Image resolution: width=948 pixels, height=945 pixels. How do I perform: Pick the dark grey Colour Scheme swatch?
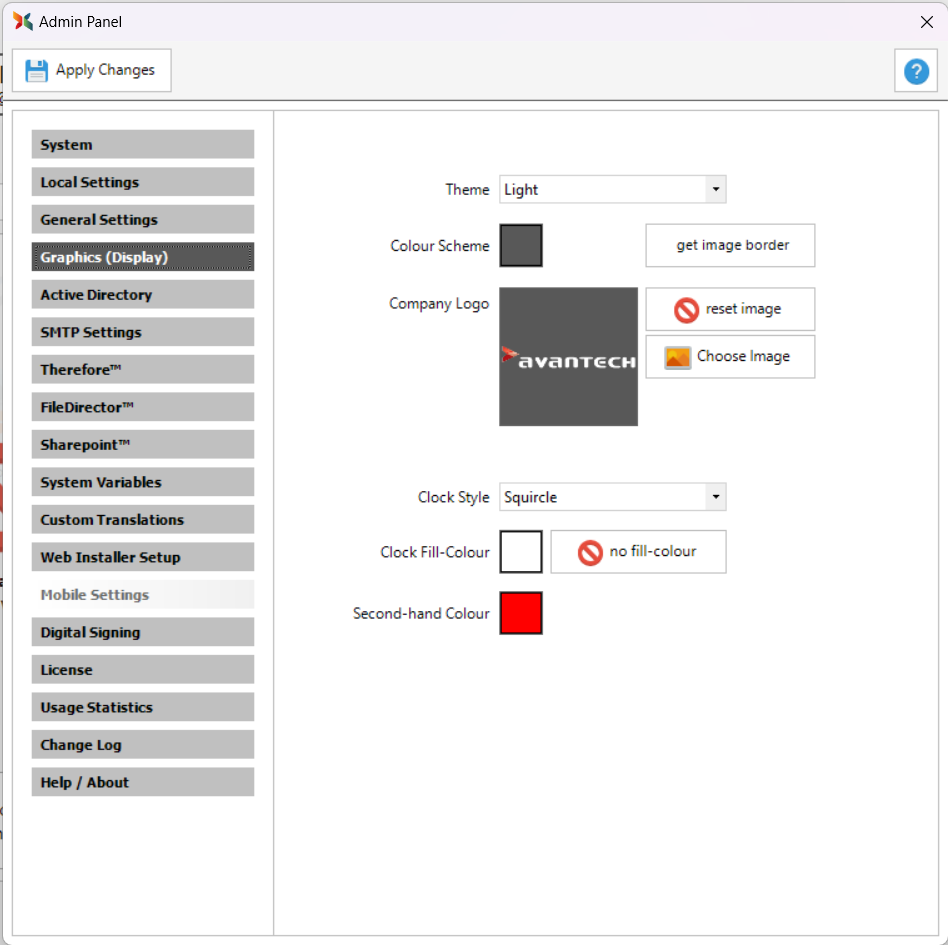(x=521, y=246)
